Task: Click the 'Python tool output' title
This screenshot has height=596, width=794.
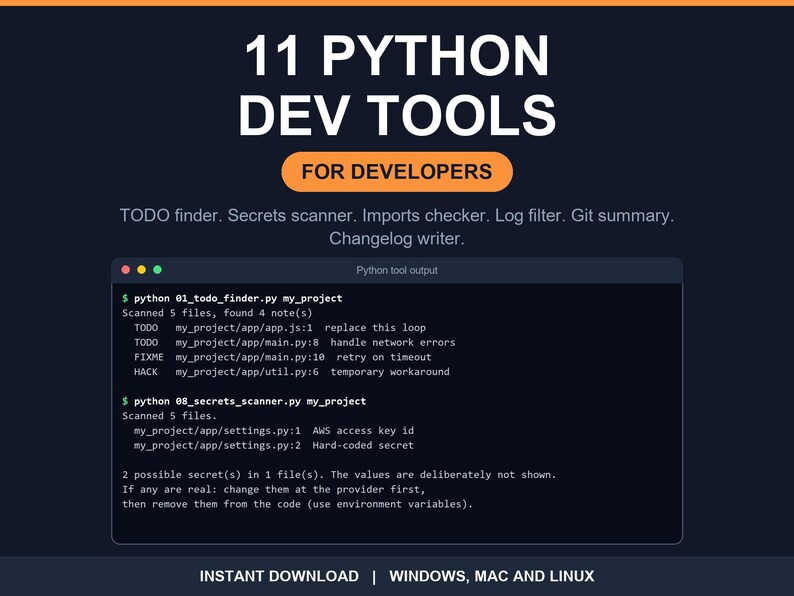Action: coord(397,270)
